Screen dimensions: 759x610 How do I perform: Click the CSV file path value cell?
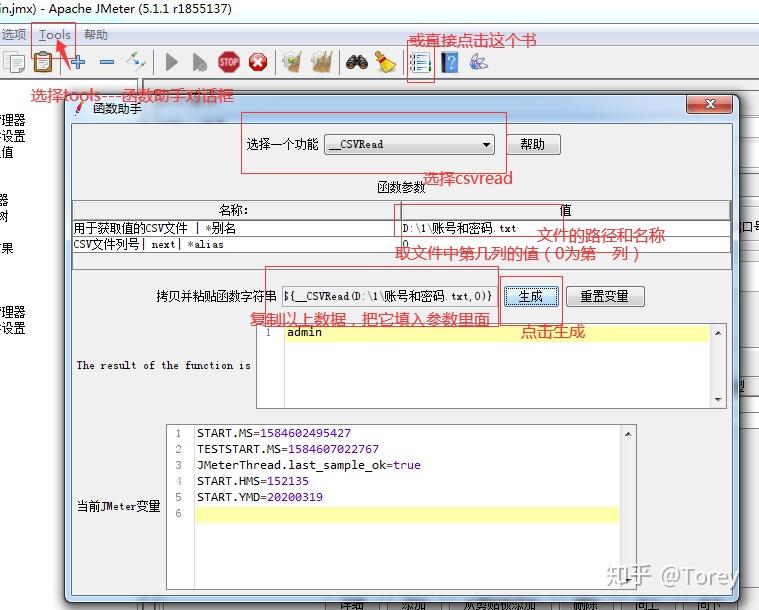[565, 229]
